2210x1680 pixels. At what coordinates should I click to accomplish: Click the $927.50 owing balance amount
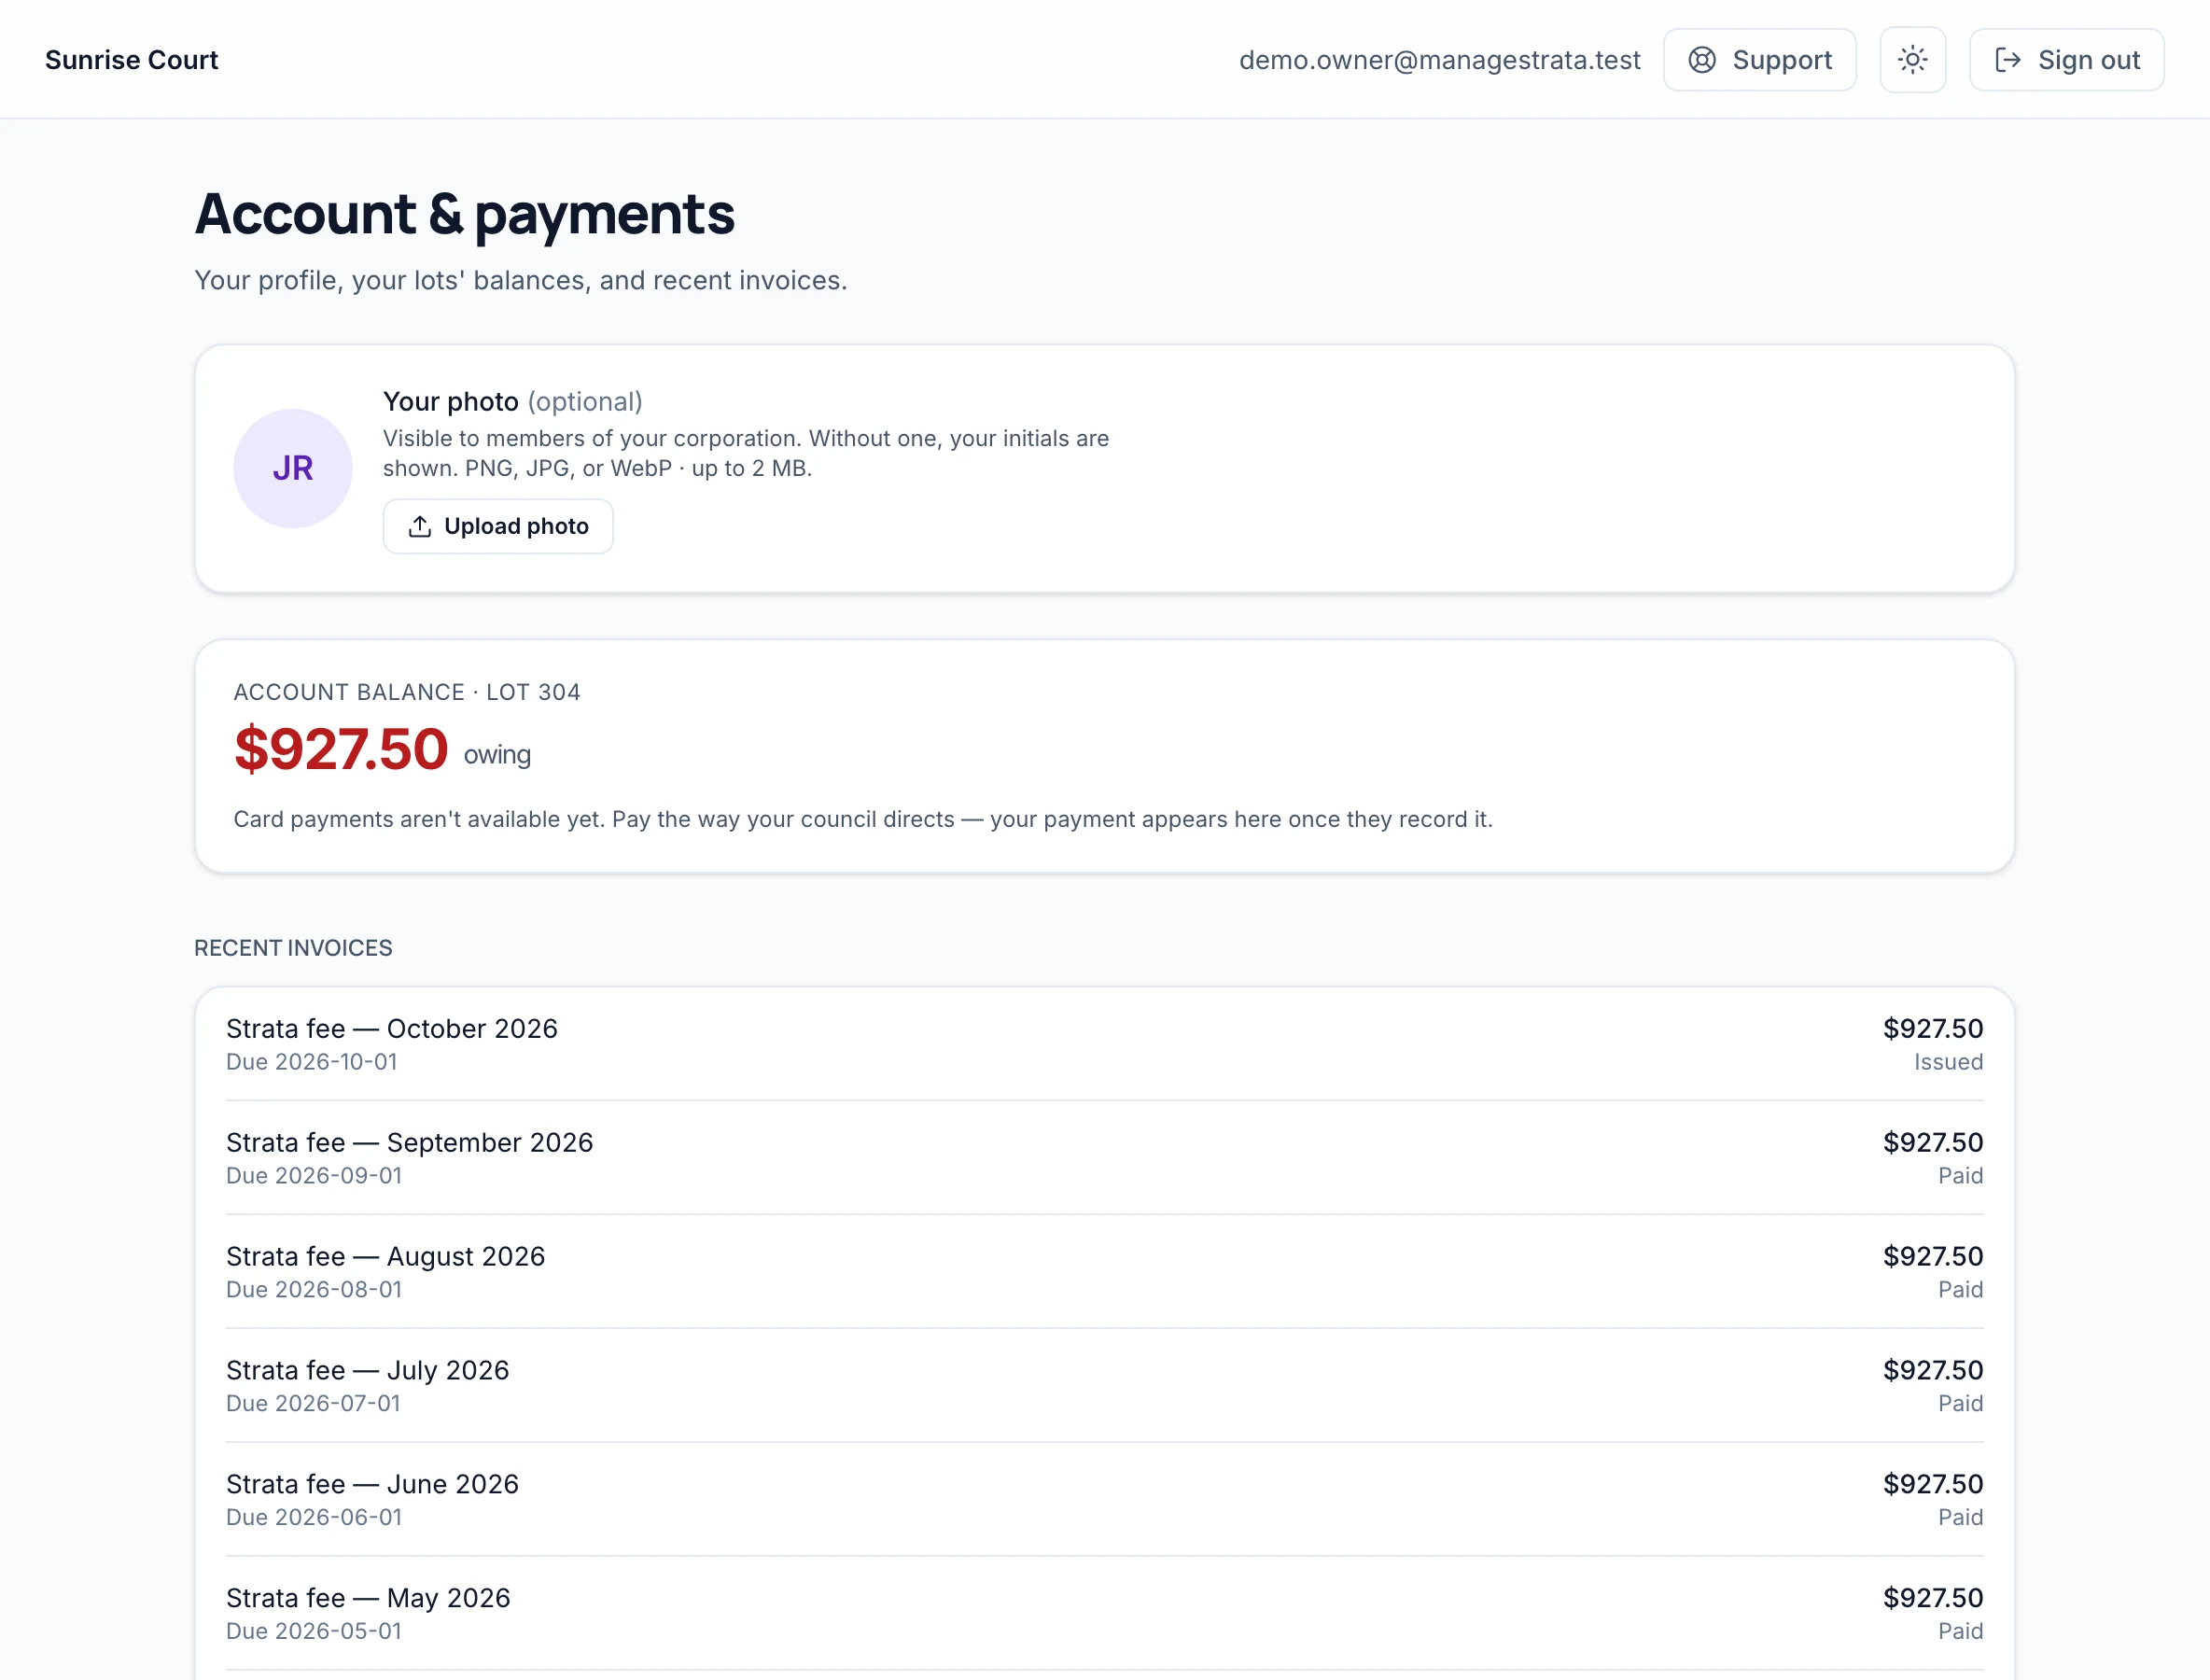[x=341, y=749]
